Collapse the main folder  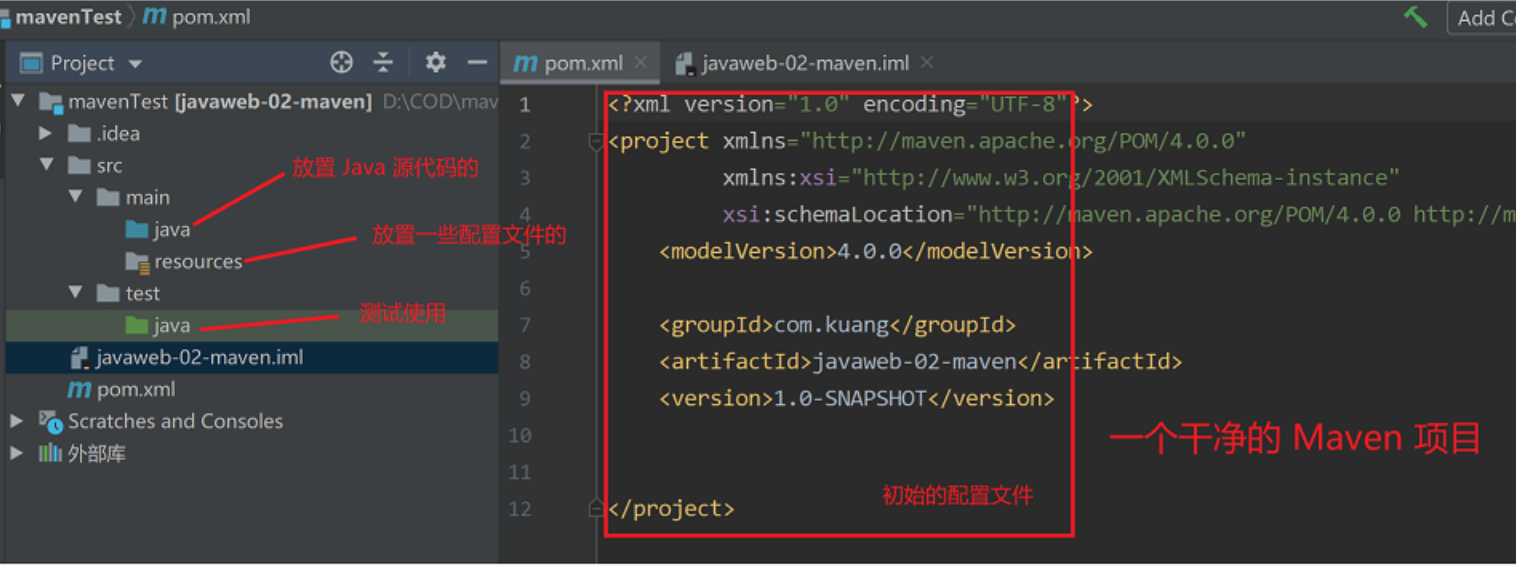[x=76, y=197]
